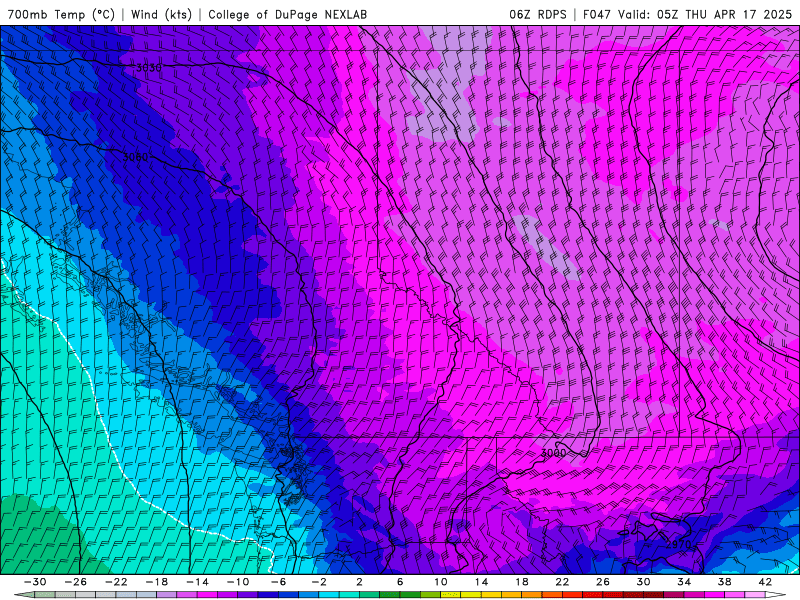
Task: Click the -22 value on the temperature scale
Action: [116, 582]
